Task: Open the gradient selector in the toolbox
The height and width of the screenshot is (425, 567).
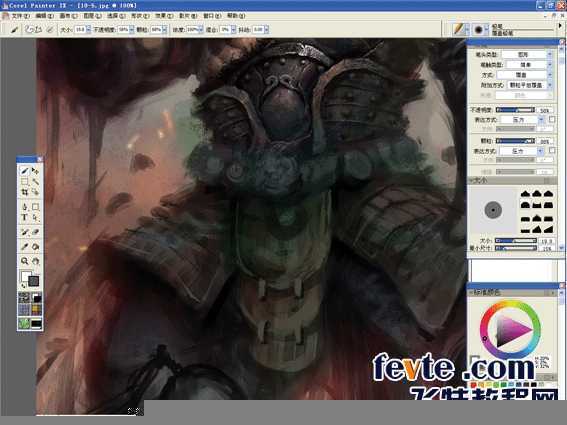Action: pyautogui.click(x=36, y=298)
